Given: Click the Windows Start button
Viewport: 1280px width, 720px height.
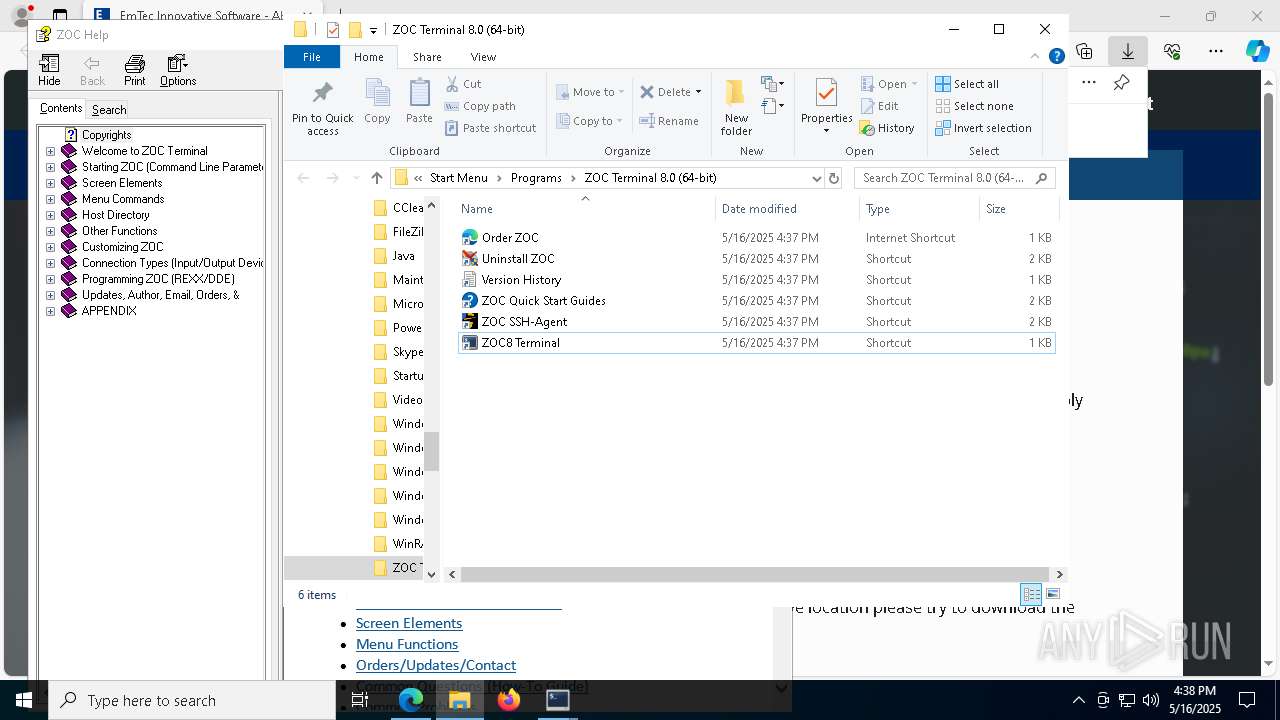Looking at the screenshot, I should click(x=24, y=700).
